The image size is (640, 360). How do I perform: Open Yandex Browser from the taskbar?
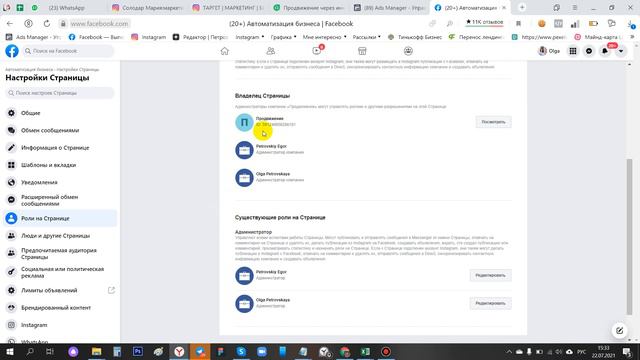pos(179,351)
